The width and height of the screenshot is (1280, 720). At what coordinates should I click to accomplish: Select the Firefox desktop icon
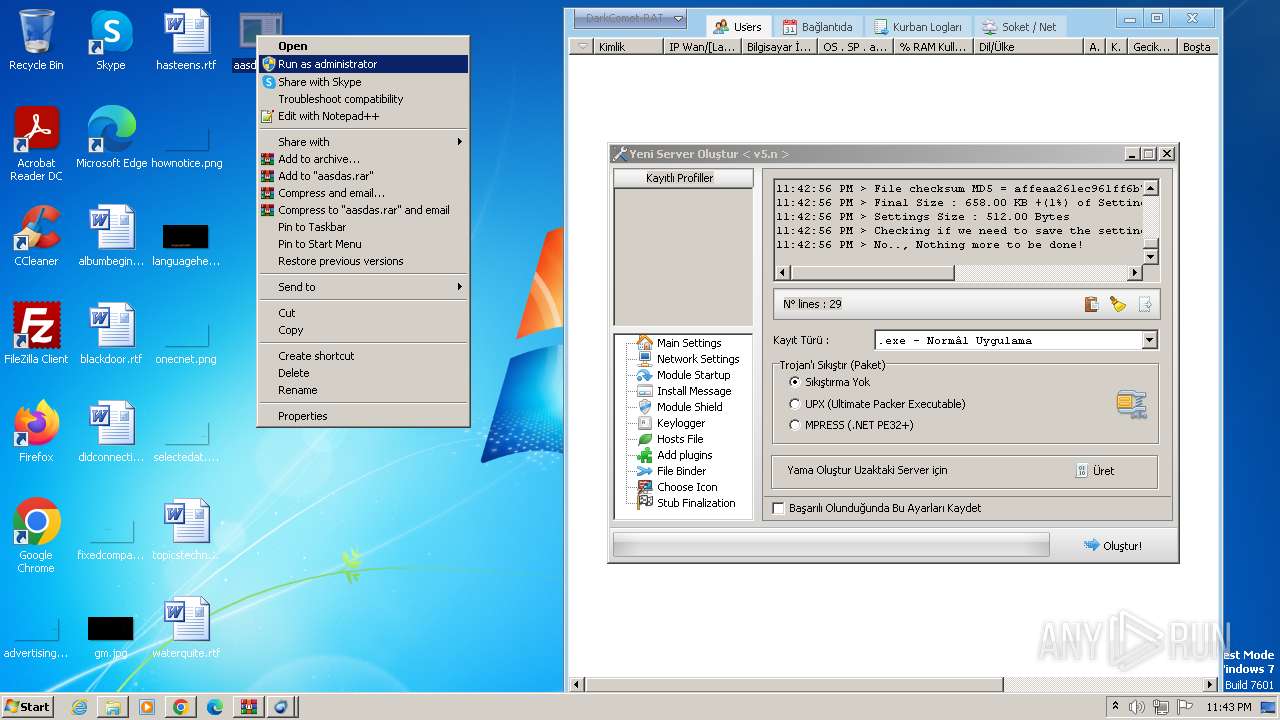(36, 432)
